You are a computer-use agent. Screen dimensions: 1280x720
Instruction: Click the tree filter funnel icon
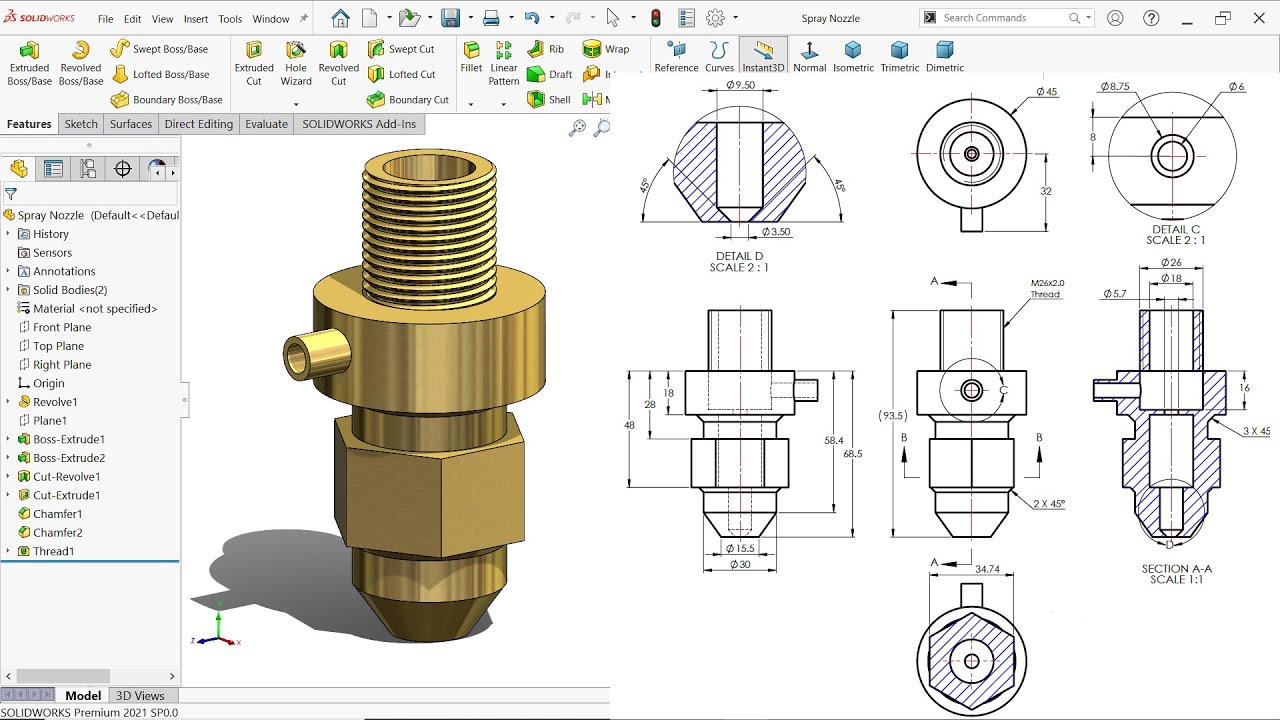11,194
